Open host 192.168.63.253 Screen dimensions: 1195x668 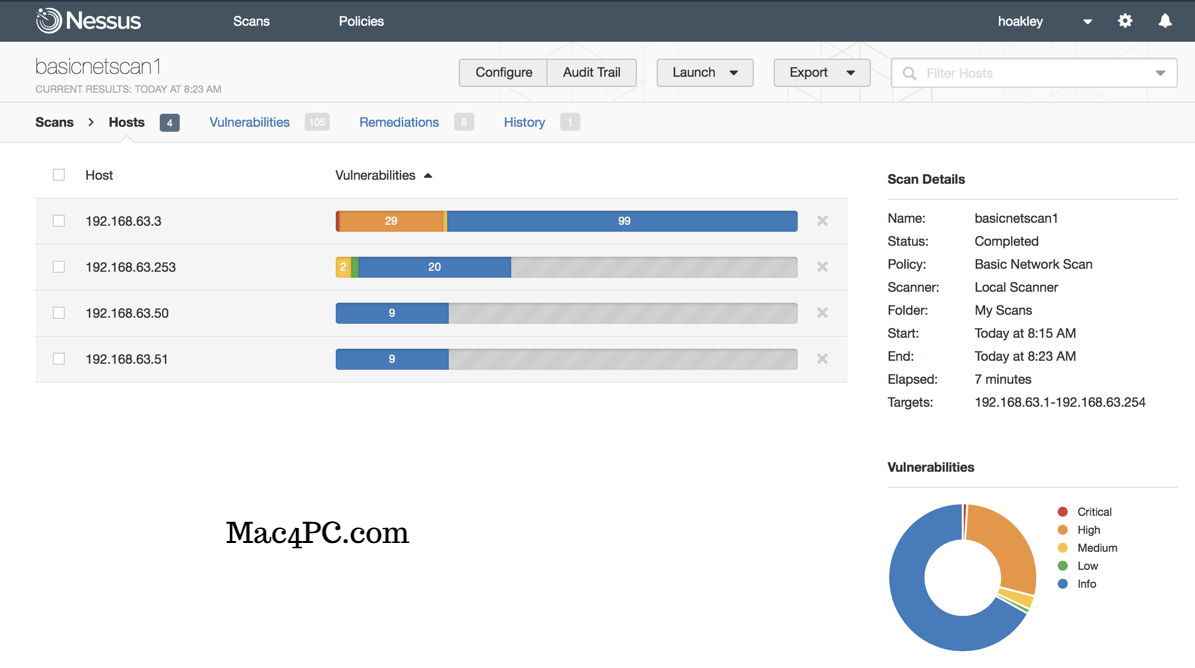[130, 267]
